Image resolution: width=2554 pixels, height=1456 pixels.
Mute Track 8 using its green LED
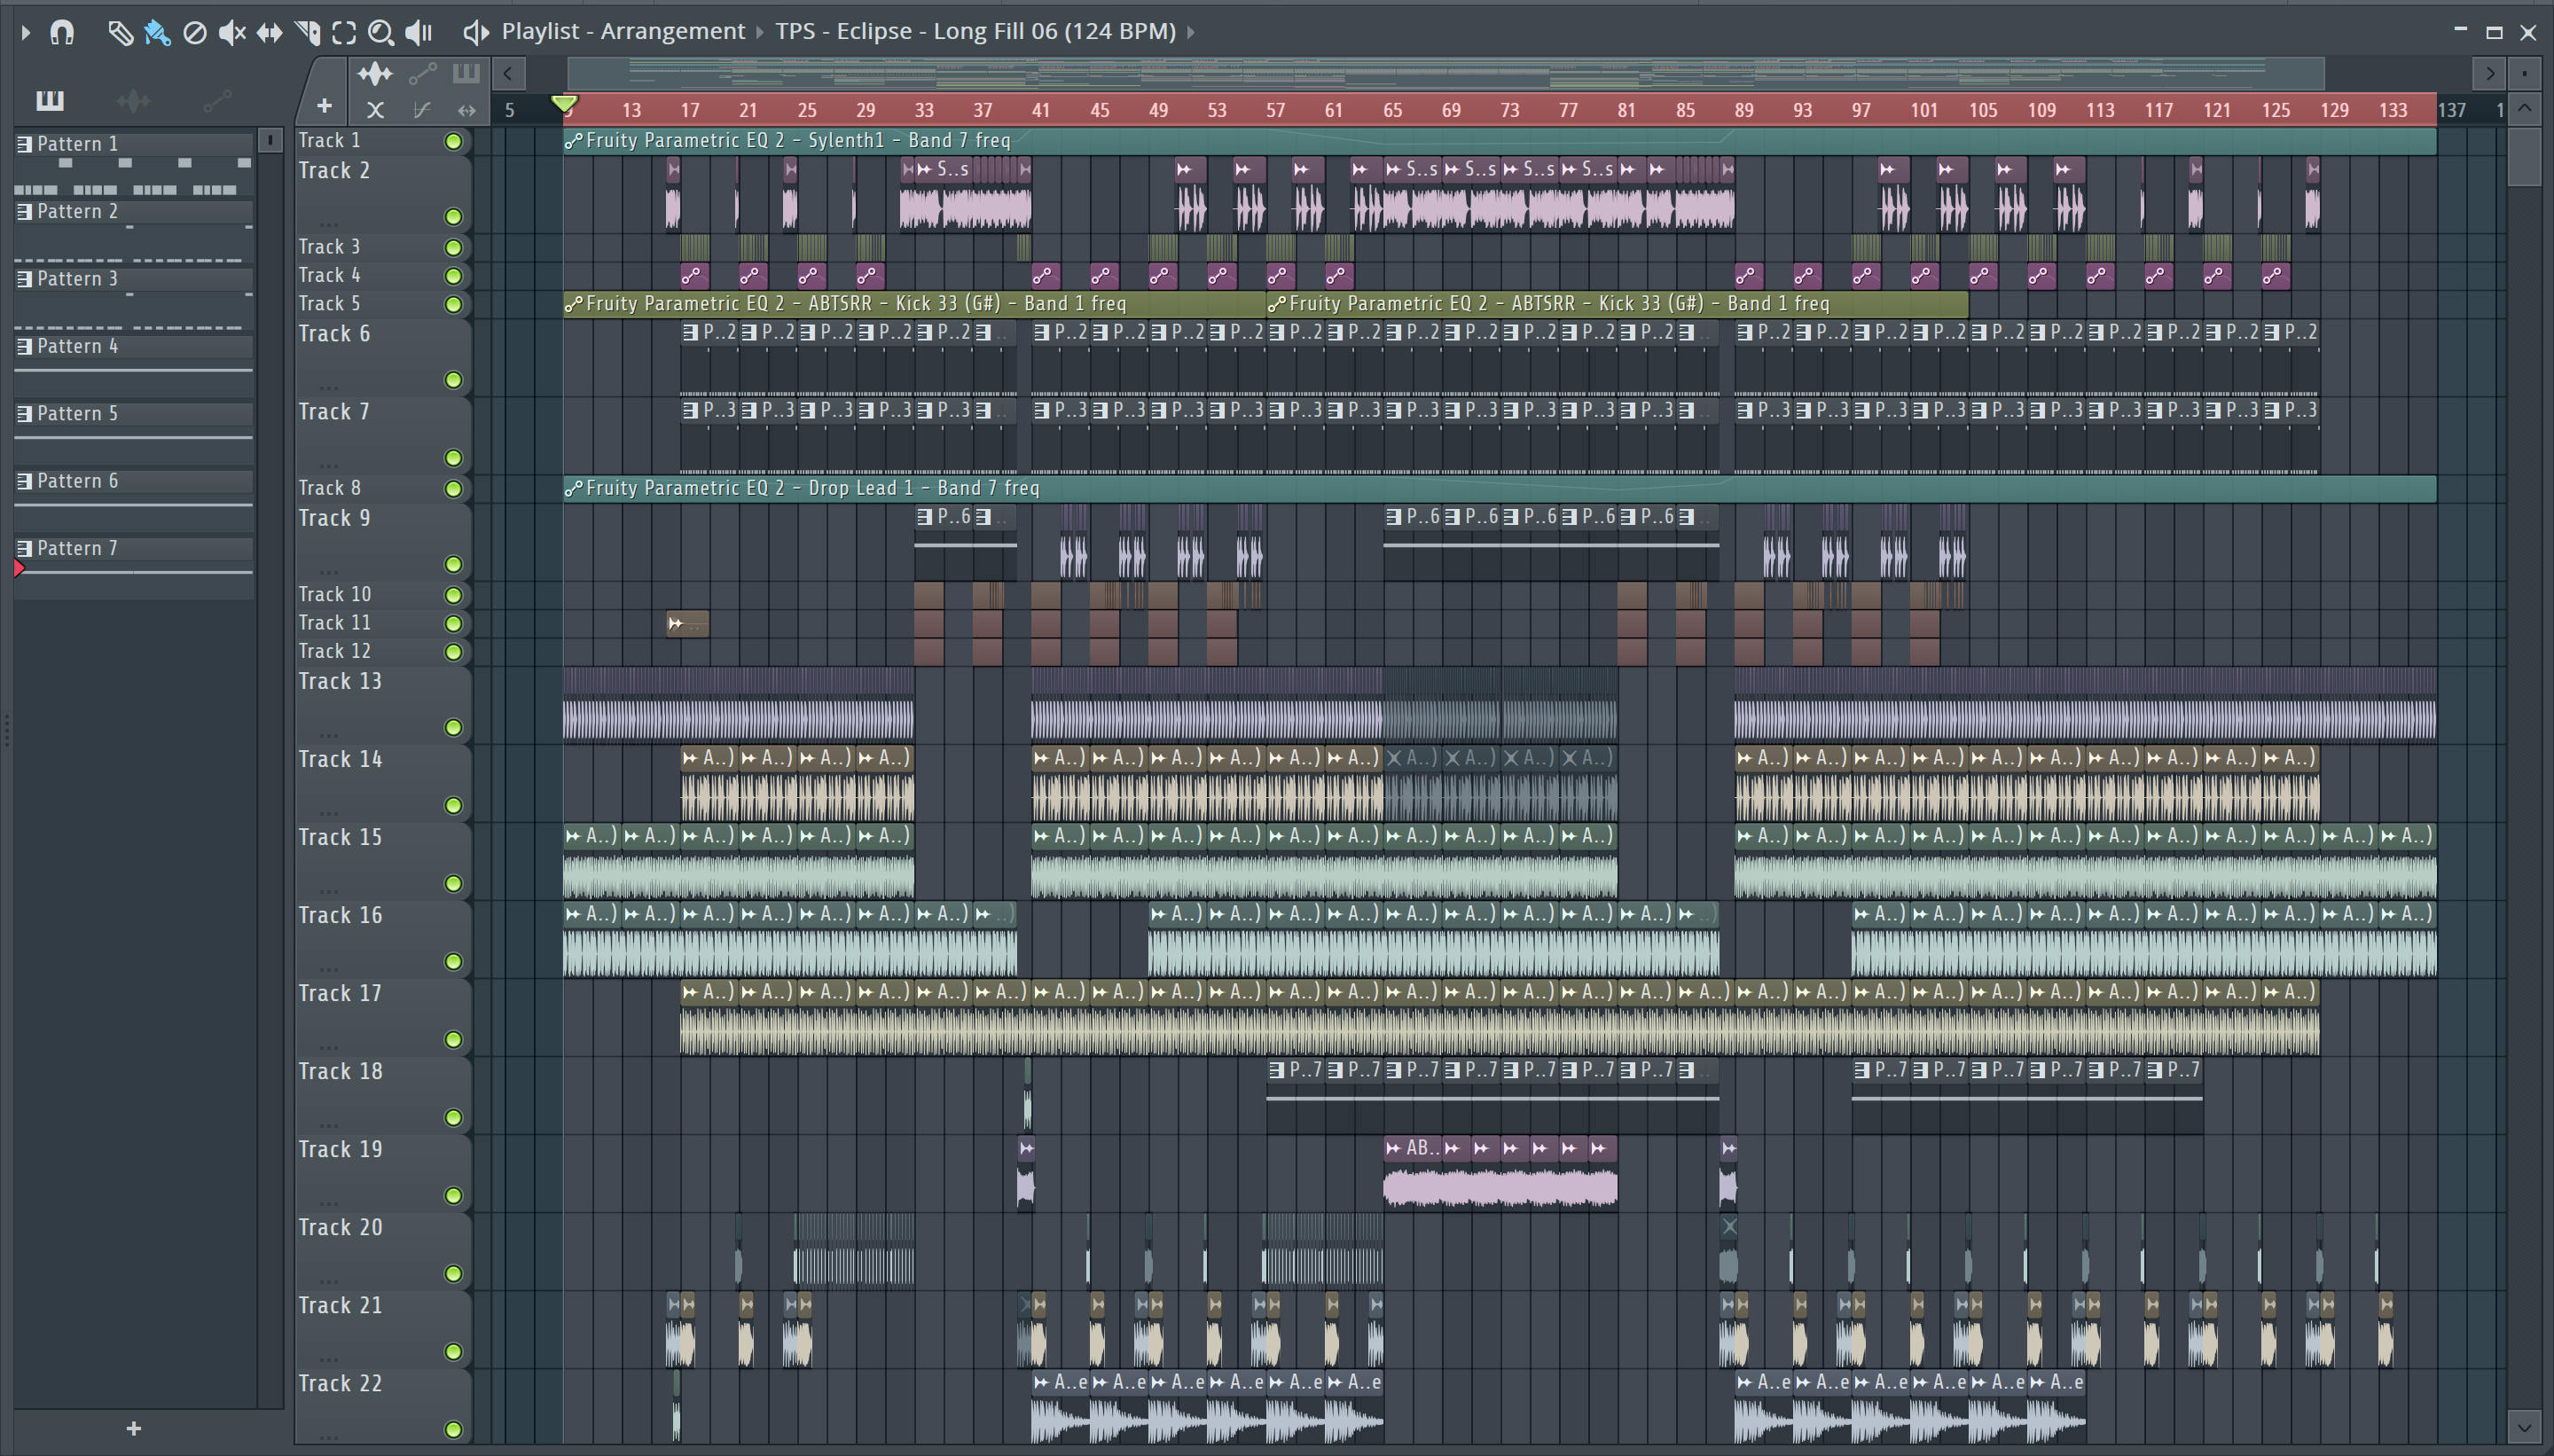tap(453, 489)
